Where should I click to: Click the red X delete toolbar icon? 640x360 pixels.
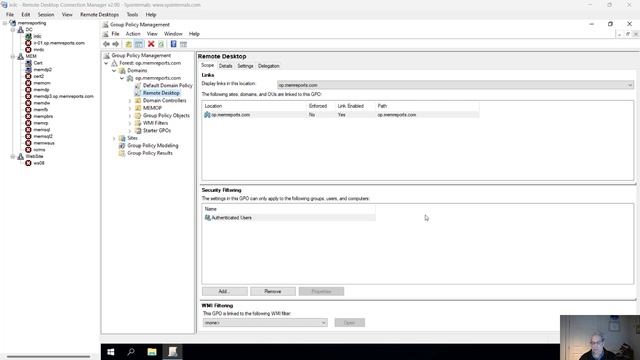(151, 44)
